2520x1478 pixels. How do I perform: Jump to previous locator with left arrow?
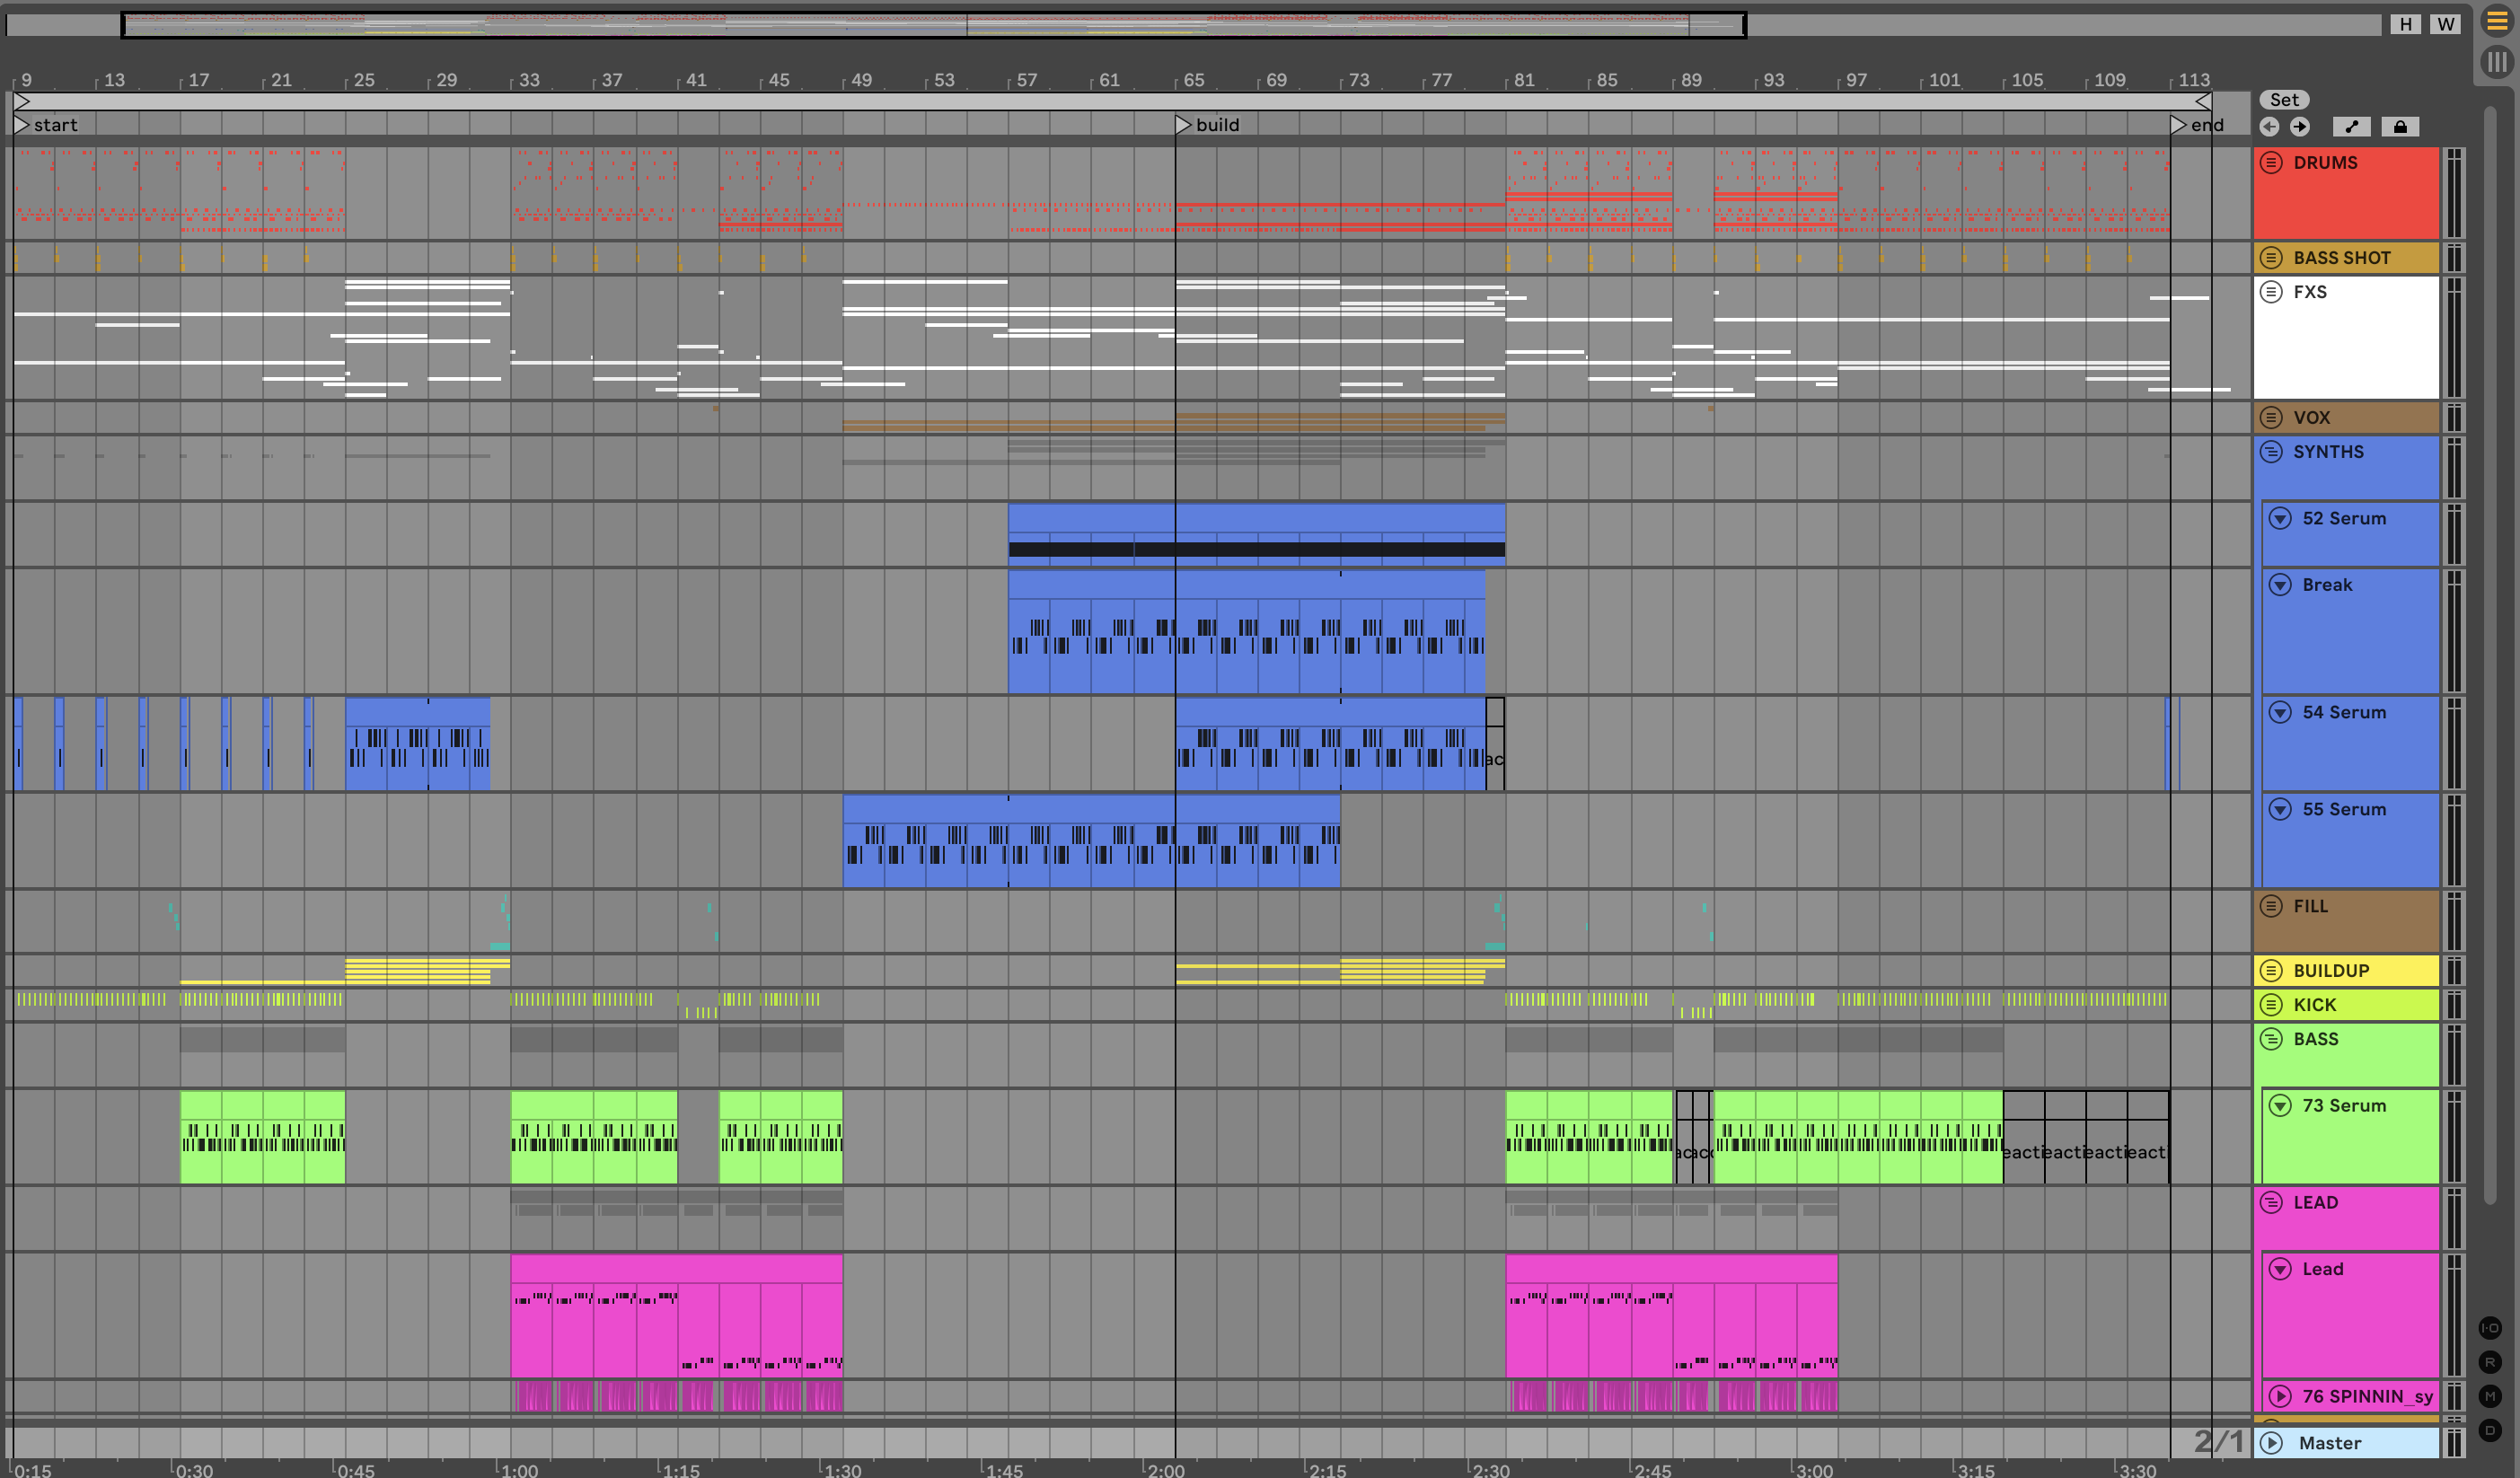pyautogui.click(x=2269, y=127)
